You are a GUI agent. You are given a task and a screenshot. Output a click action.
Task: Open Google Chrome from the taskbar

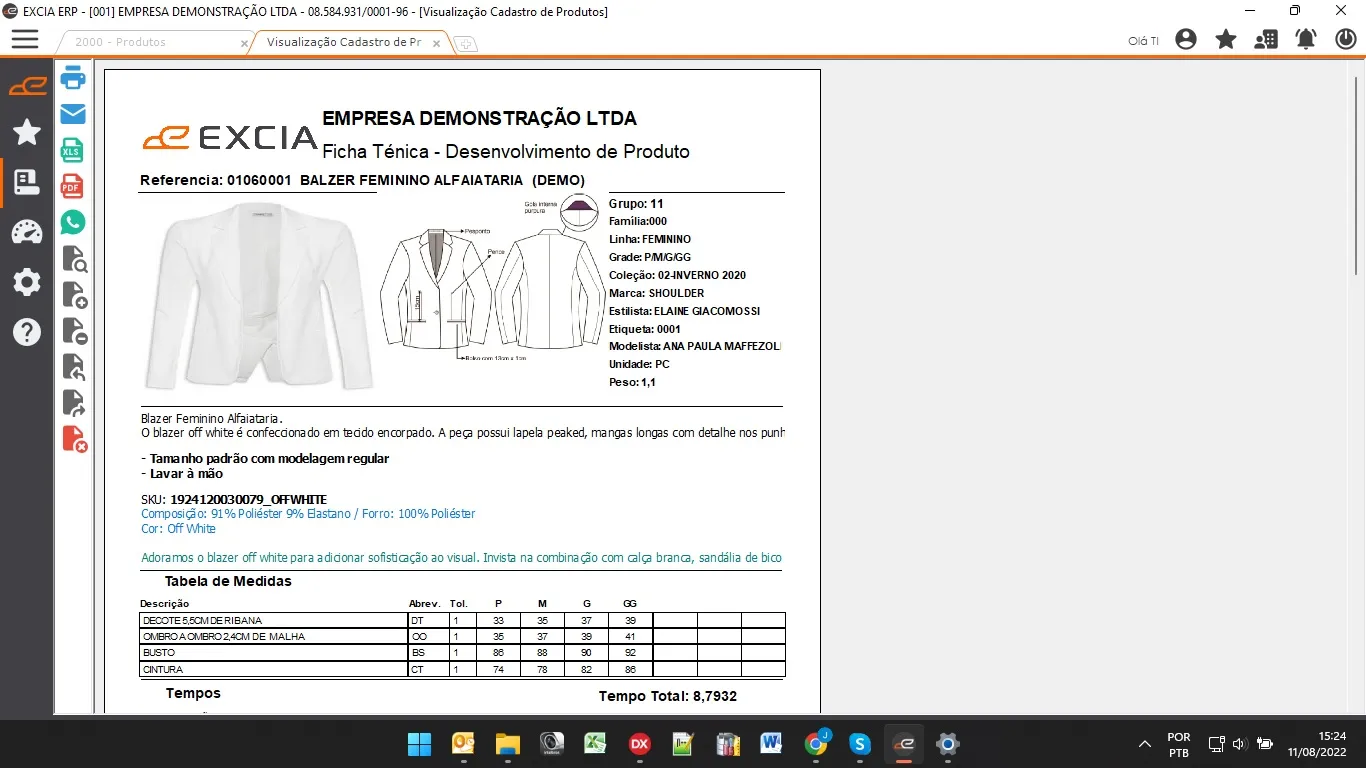pyautogui.click(x=816, y=744)
